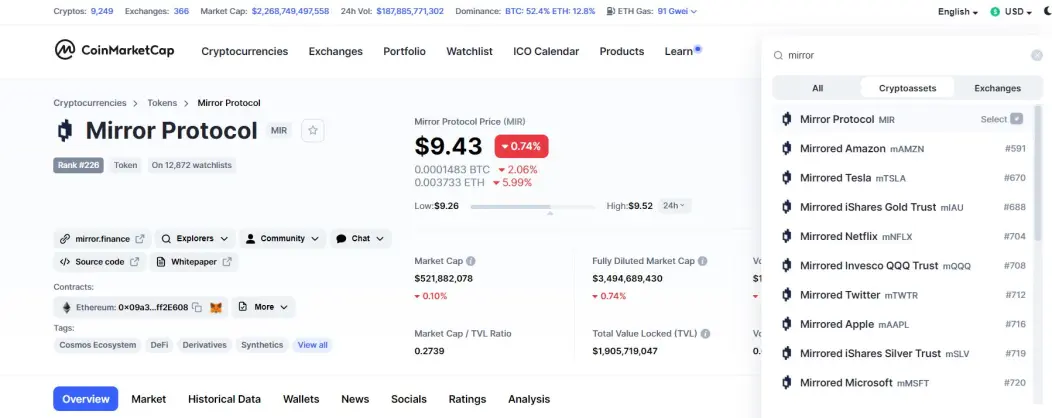This screenshot has height=418, width=1052.
Task: Click the Mirrored Microsoft token icon
Action: coord(786,382)
